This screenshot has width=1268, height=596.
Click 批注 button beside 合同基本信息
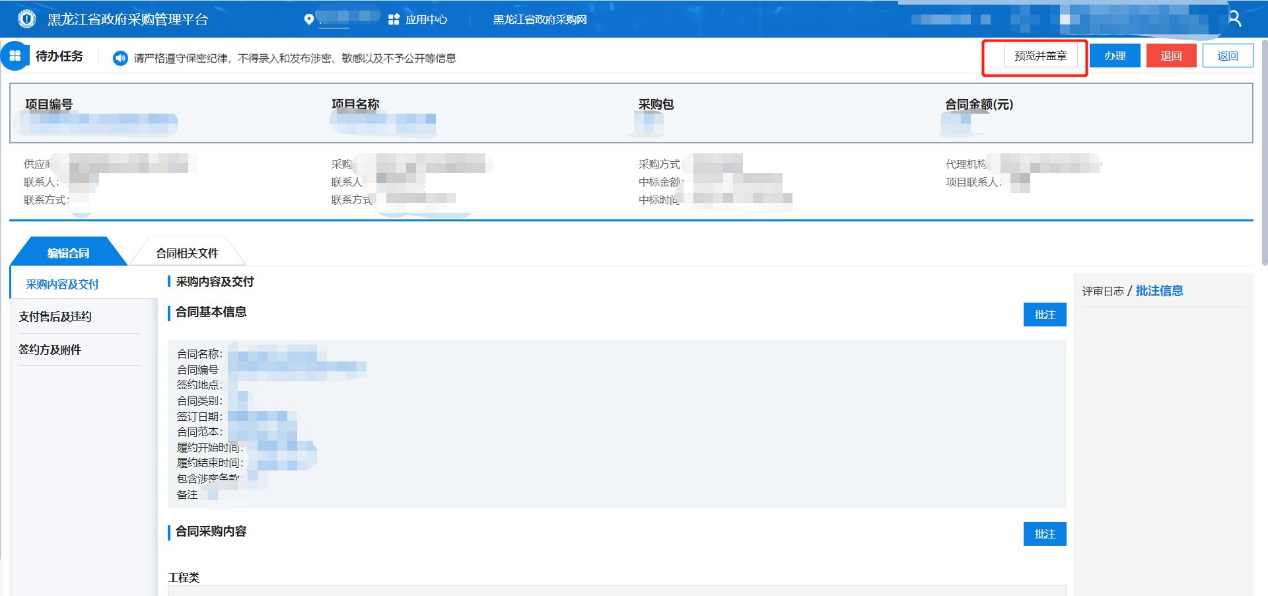[1044, 315]
